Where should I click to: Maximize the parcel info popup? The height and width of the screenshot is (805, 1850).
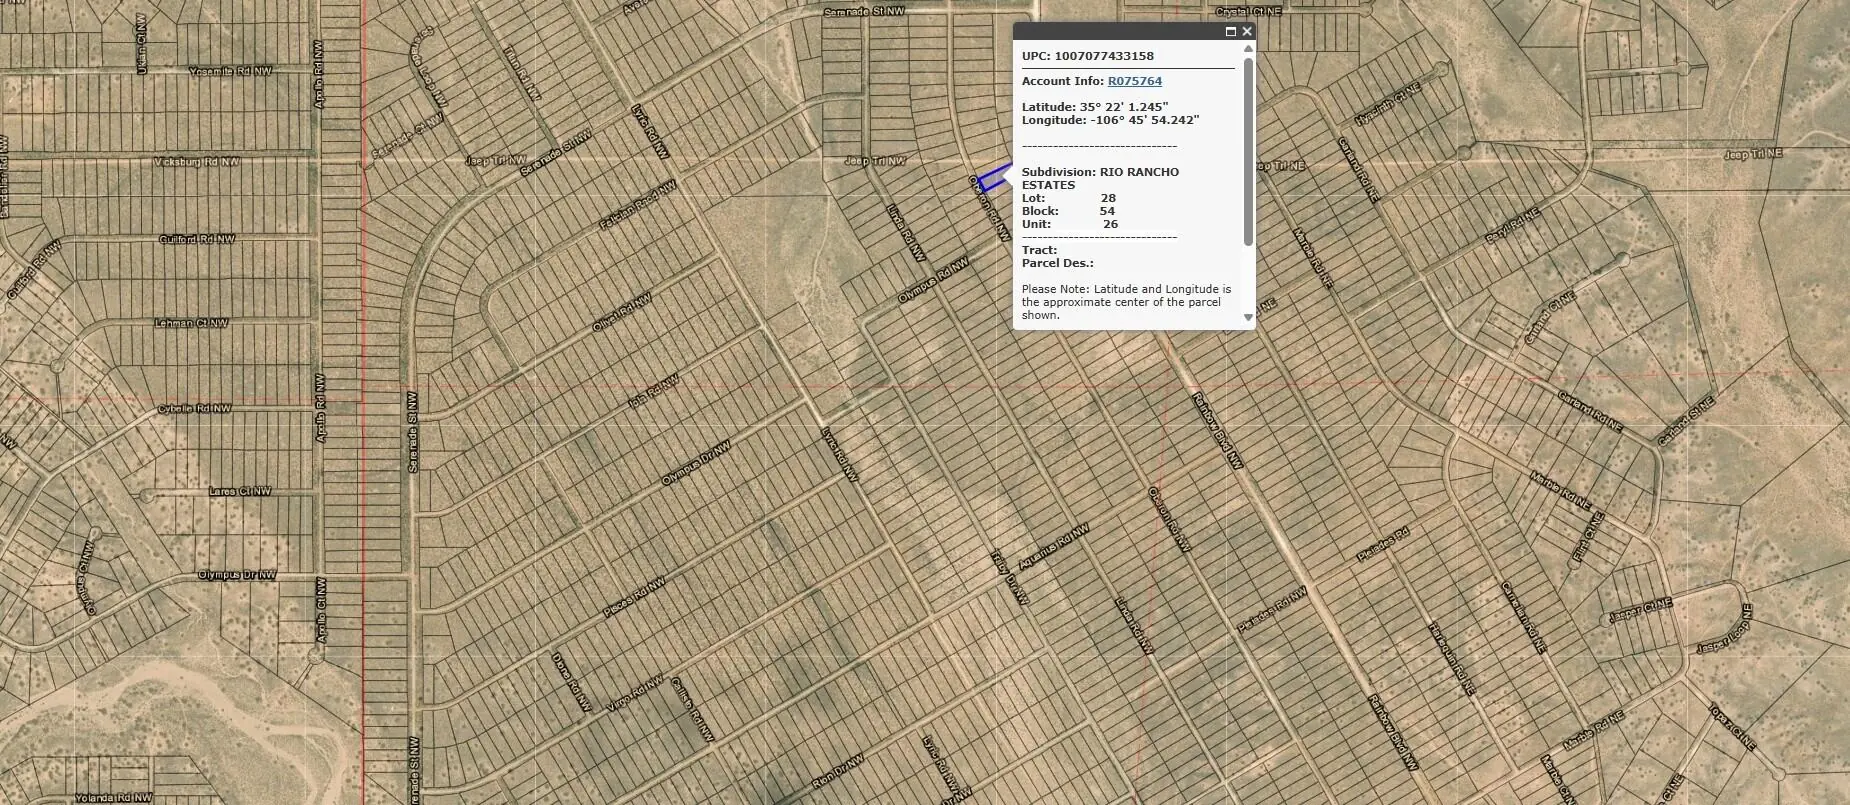1230,32
